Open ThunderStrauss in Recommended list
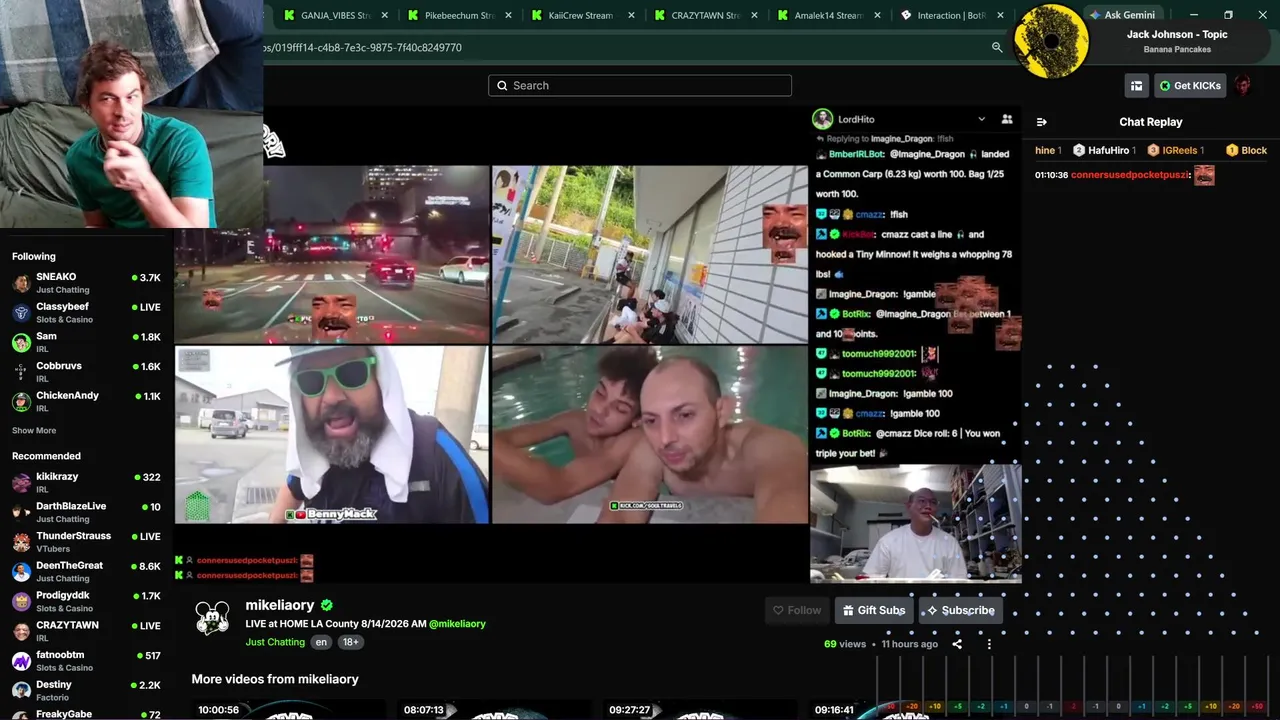This screenshot has width=1280, height=720. coord(87,542)
